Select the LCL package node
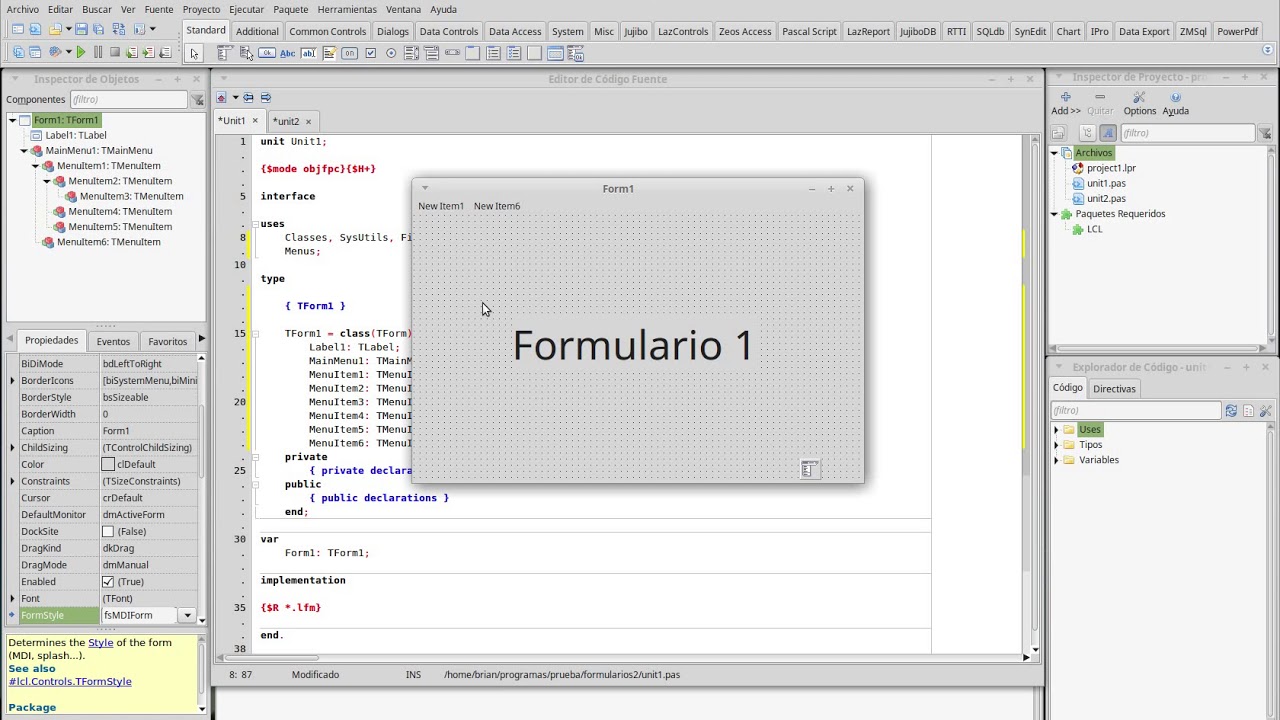 1094,229
